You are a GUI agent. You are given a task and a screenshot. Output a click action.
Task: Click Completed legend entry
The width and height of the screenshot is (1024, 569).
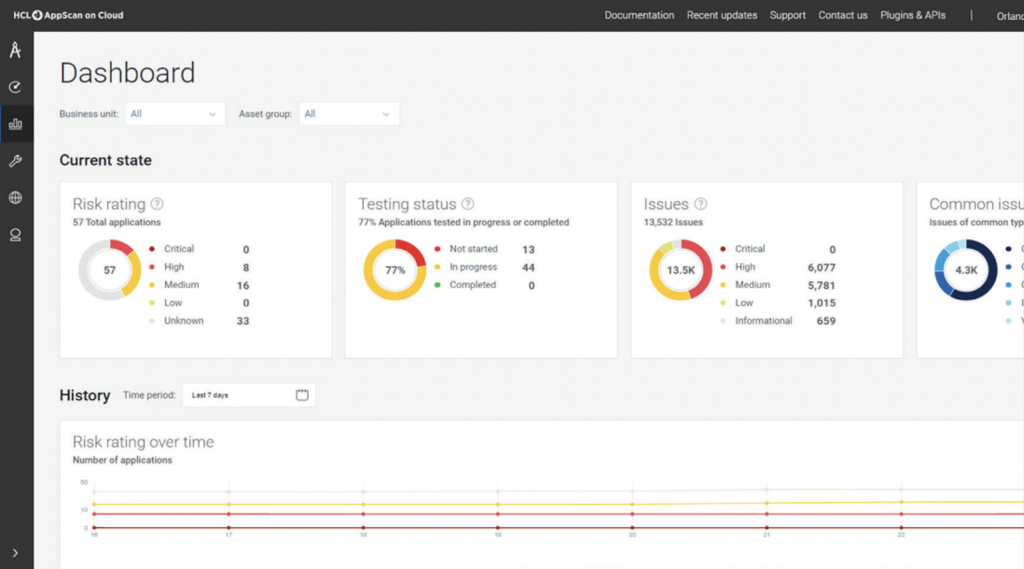pyautogui.click(x=472, y=285)
